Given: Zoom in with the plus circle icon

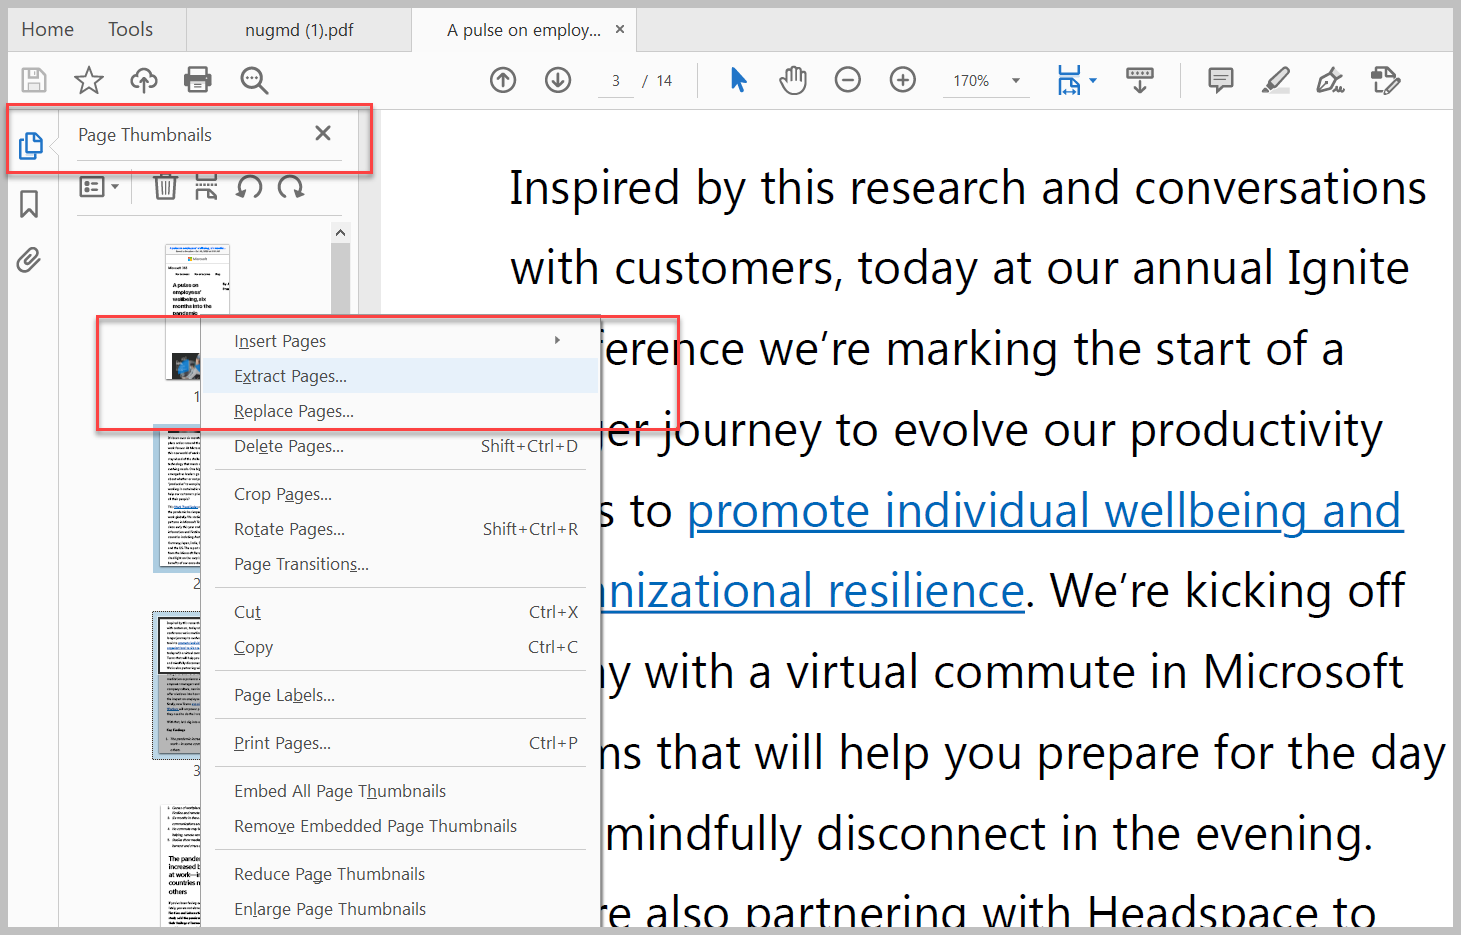Looking at the screenshot, I should pyautogui.click(x=903, y=80).
